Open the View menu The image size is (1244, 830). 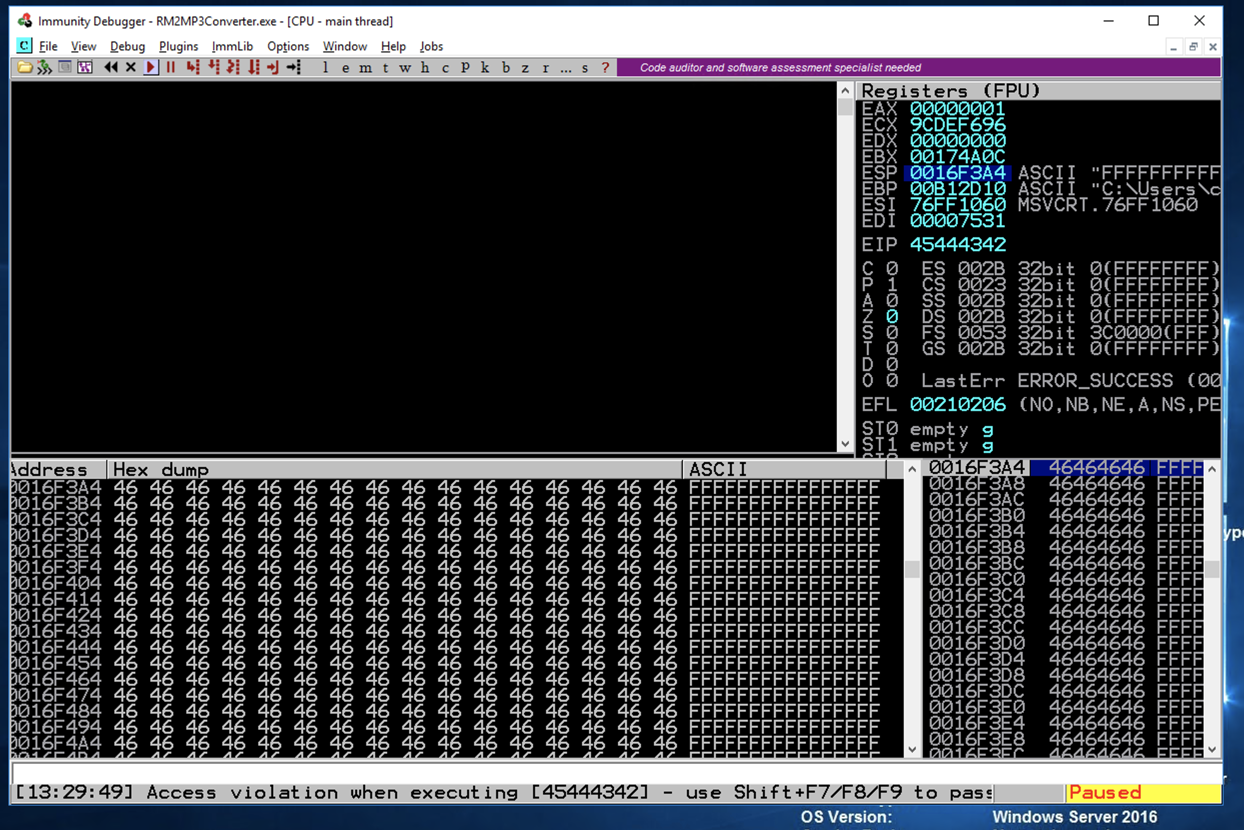point(83,46)
